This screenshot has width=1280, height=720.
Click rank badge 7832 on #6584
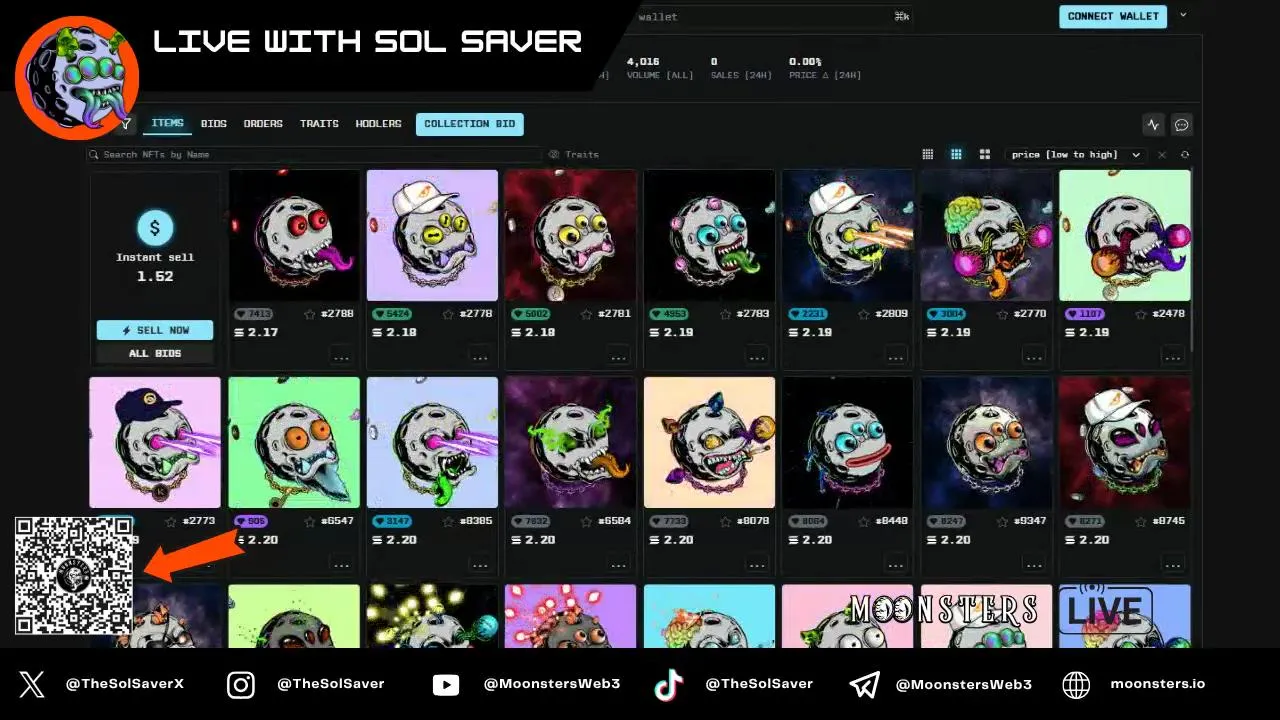[530, 521]
